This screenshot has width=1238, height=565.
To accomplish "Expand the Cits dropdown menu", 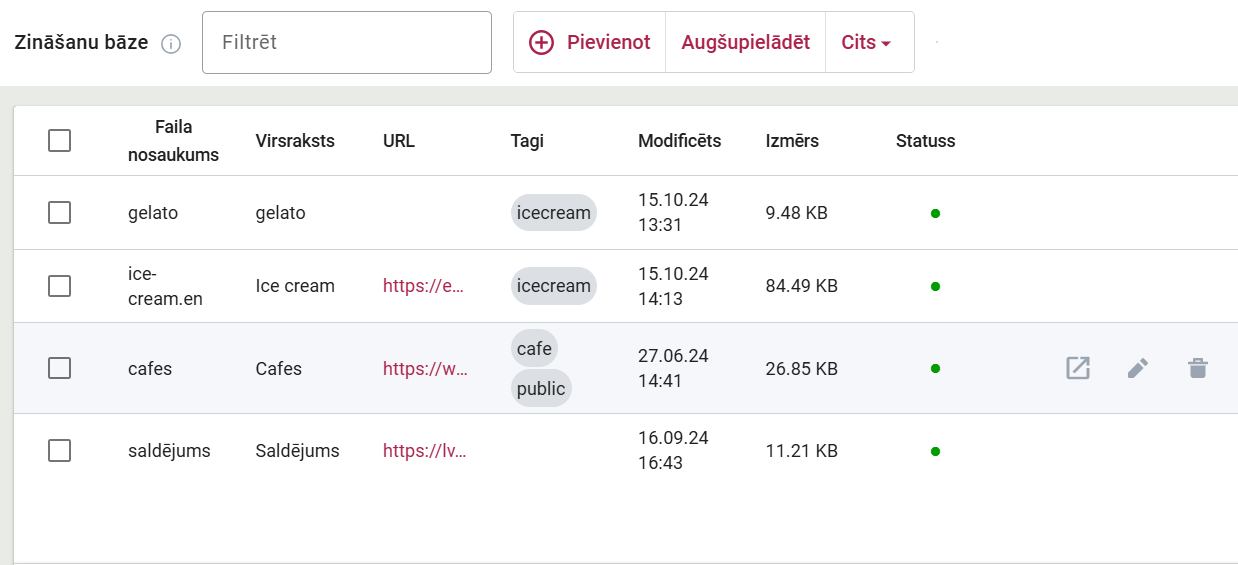I will (x=866, y=42).
